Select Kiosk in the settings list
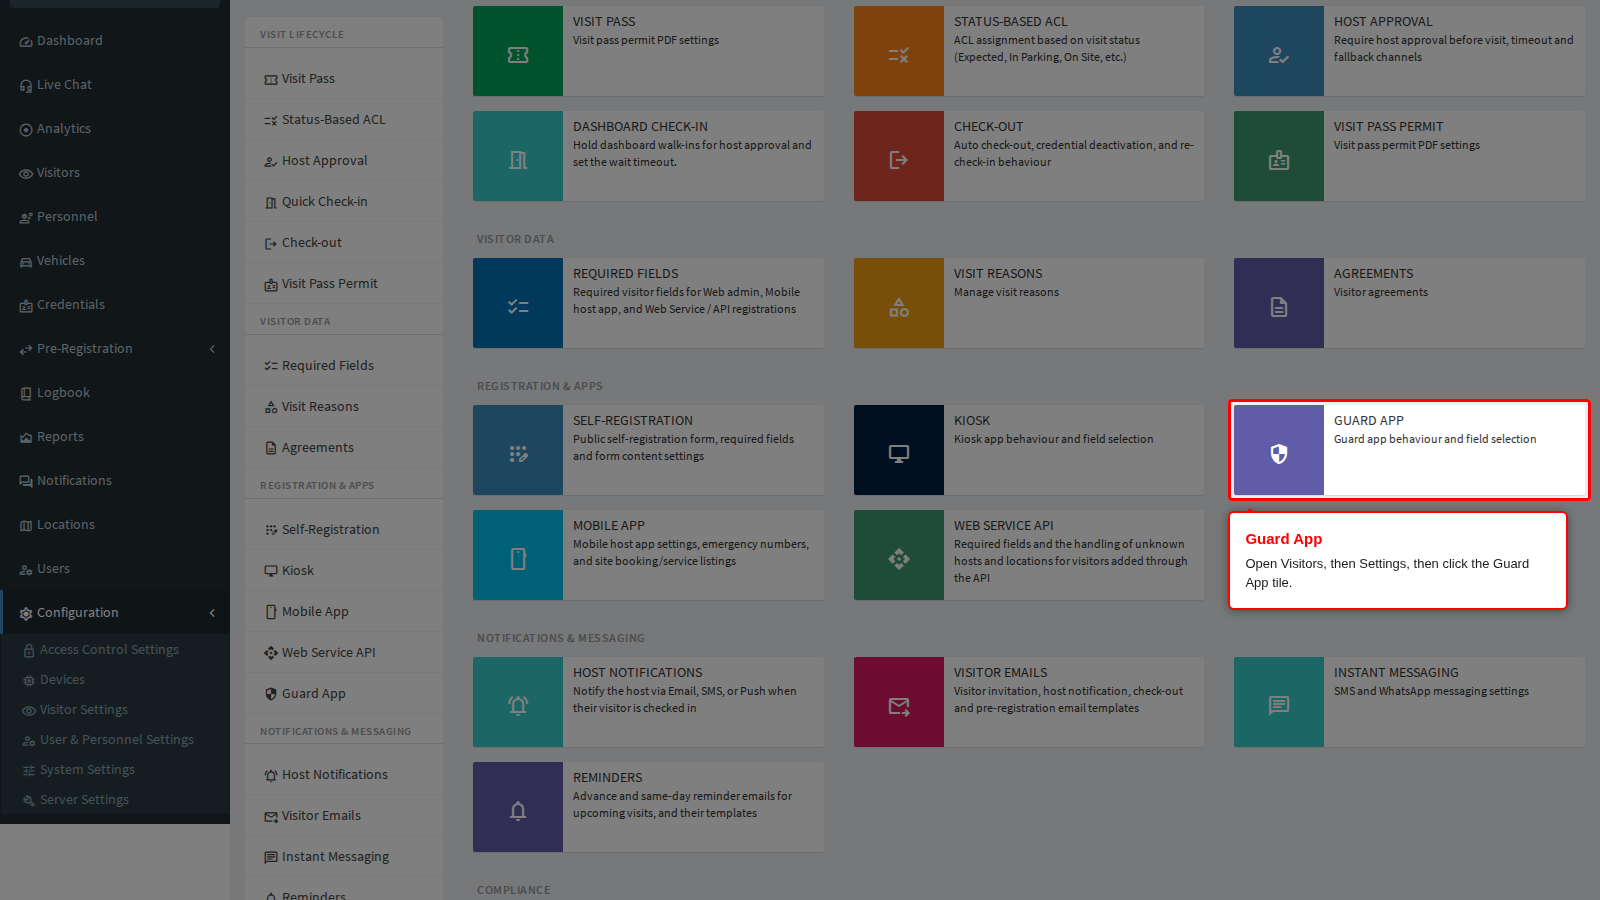 344,571
